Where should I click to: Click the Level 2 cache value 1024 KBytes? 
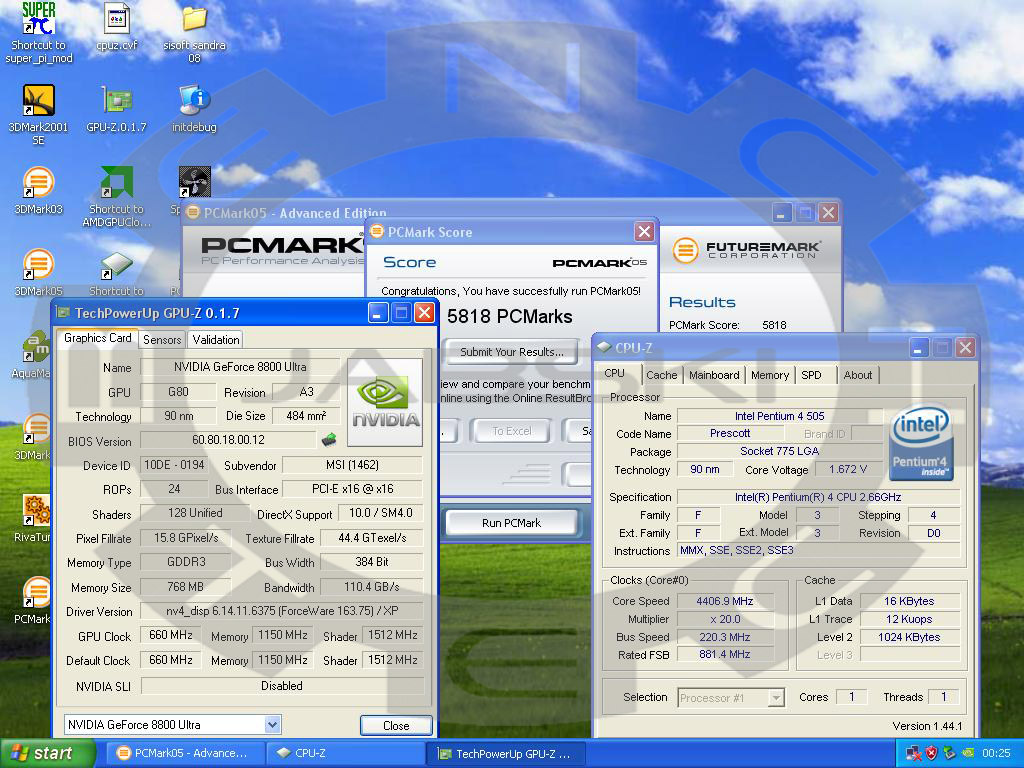click(909, 637)
